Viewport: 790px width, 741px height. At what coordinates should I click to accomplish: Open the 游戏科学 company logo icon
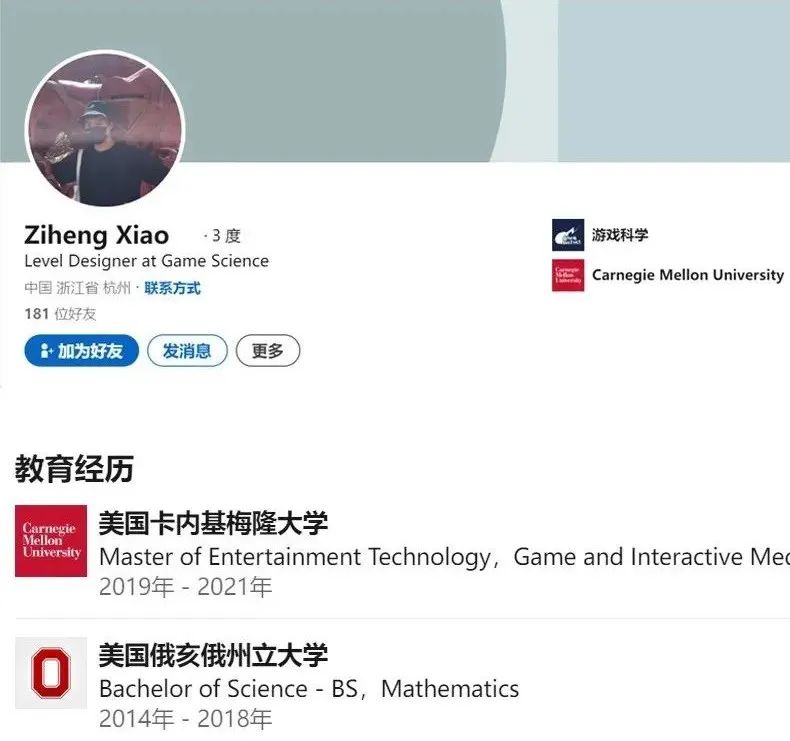tap(568, 235)
